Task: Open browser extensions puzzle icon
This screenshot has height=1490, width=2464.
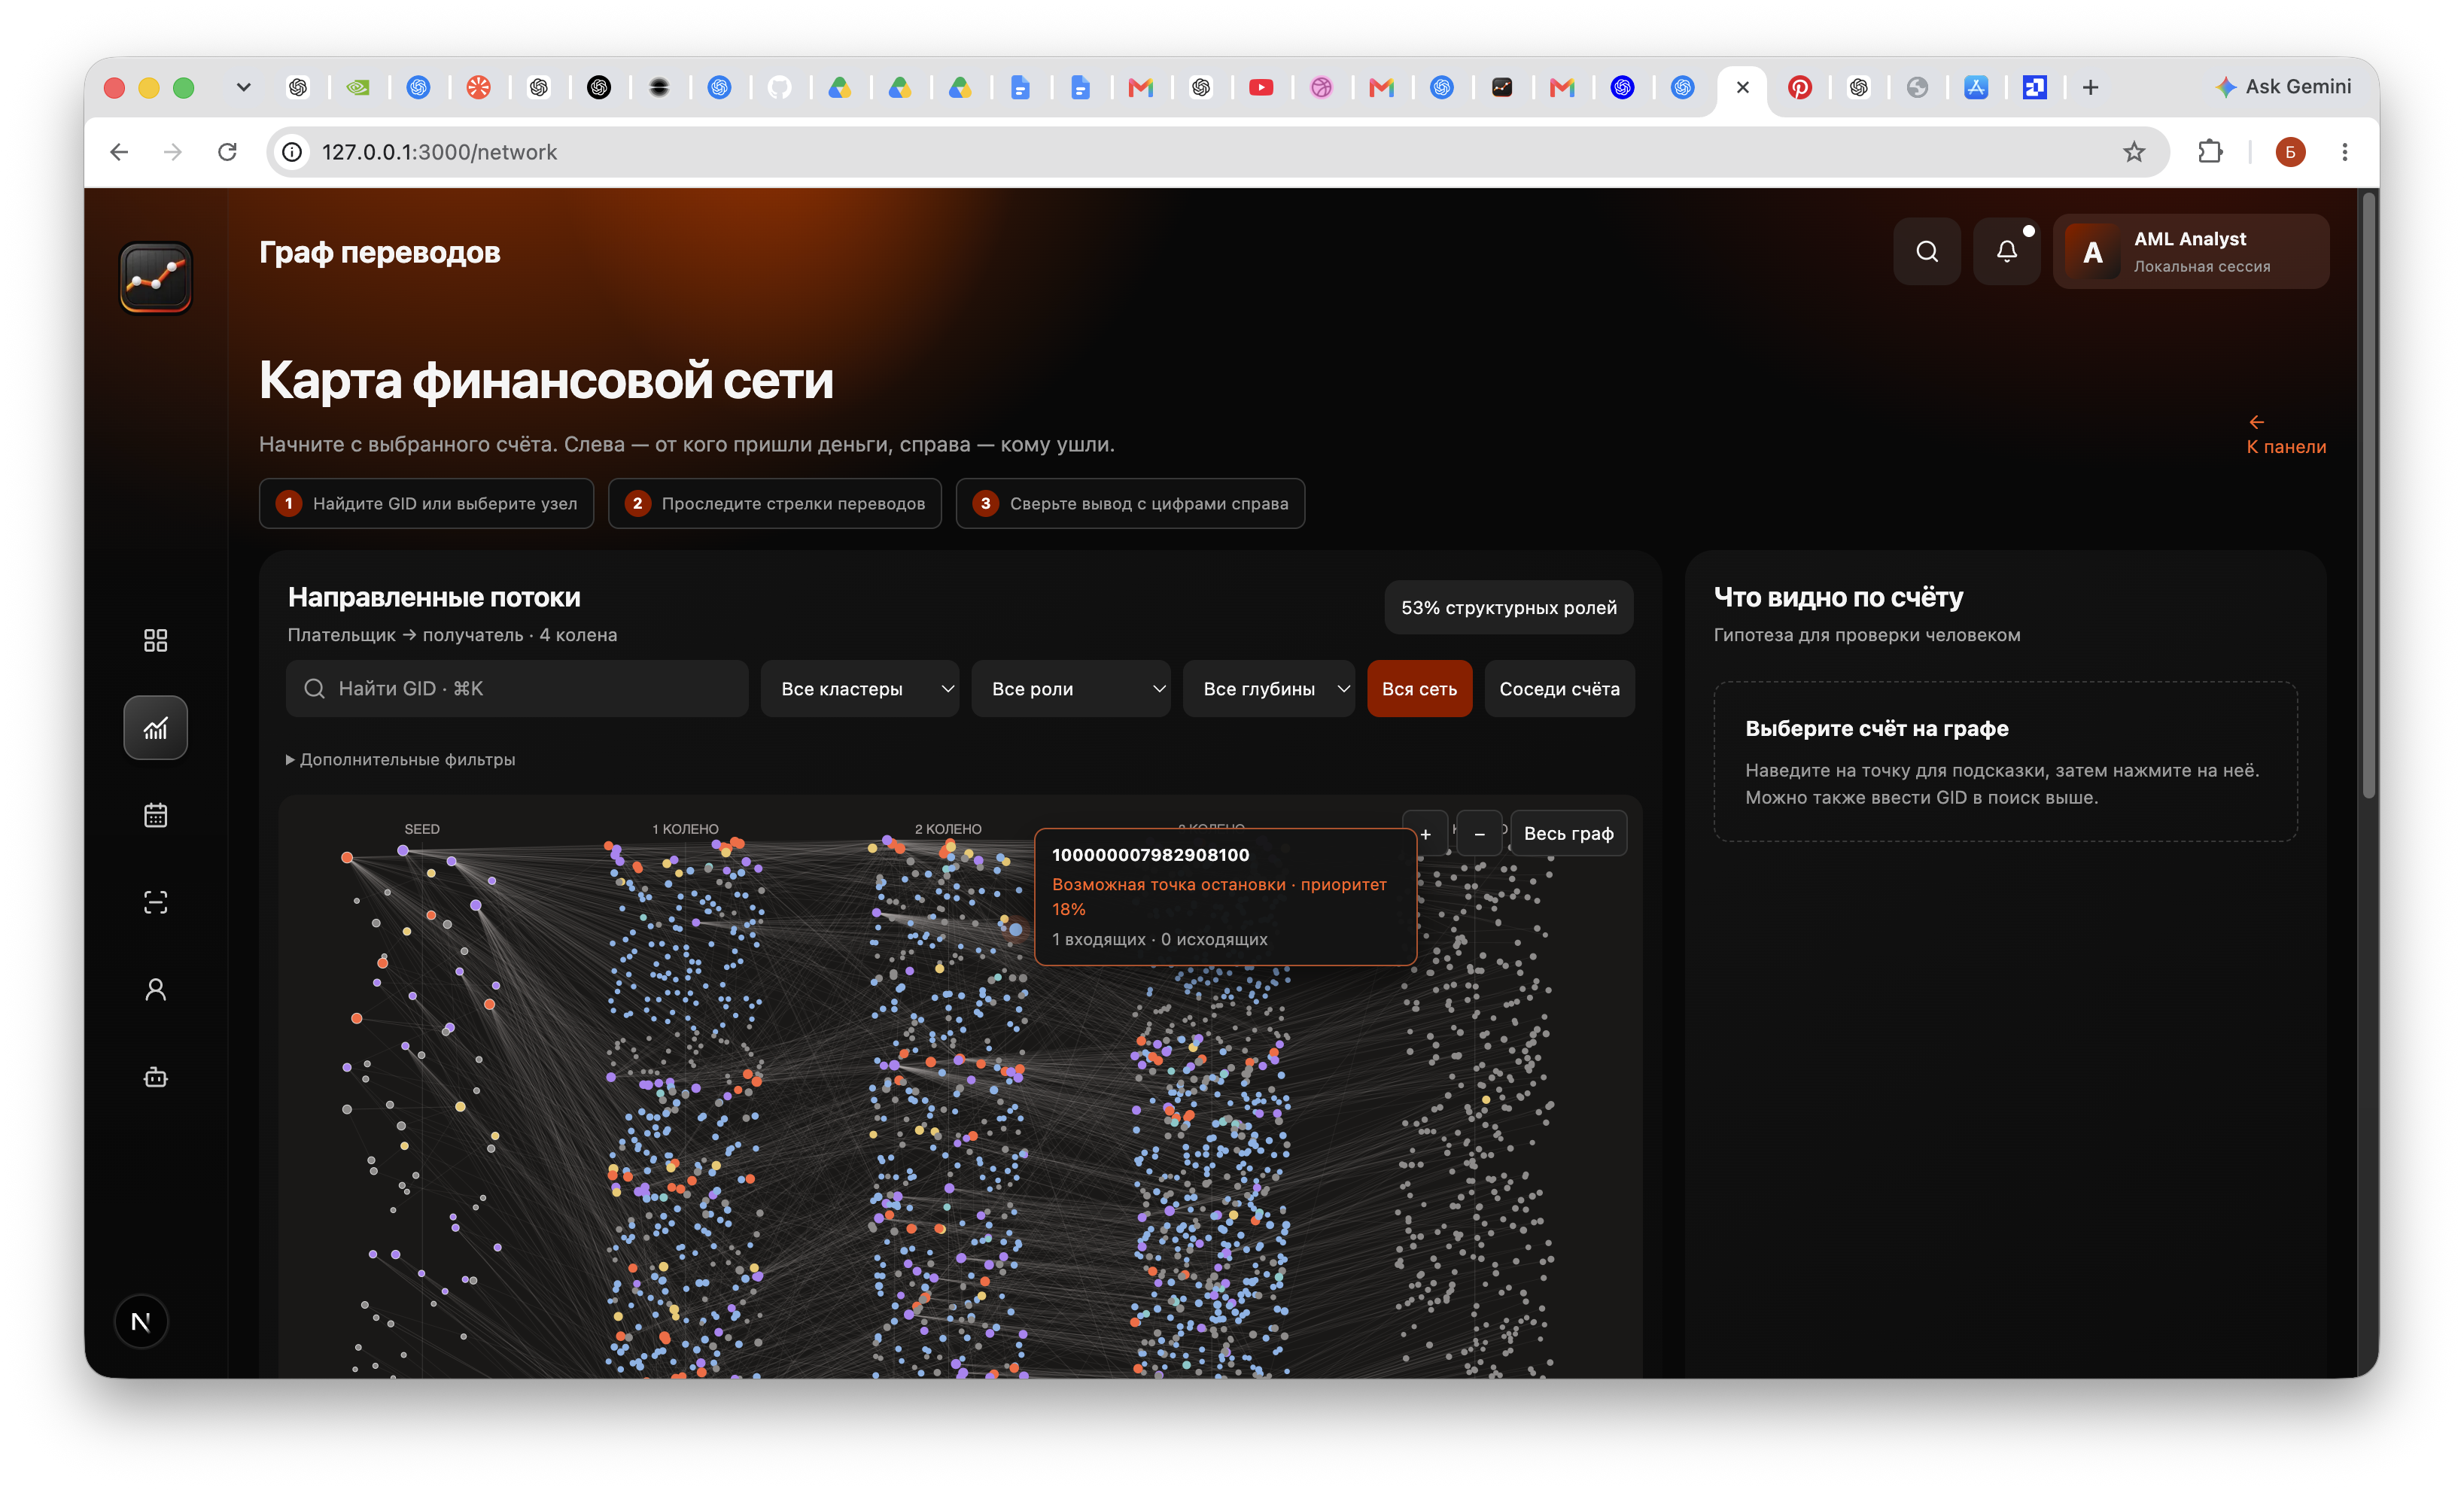Action: point(2210,152)
